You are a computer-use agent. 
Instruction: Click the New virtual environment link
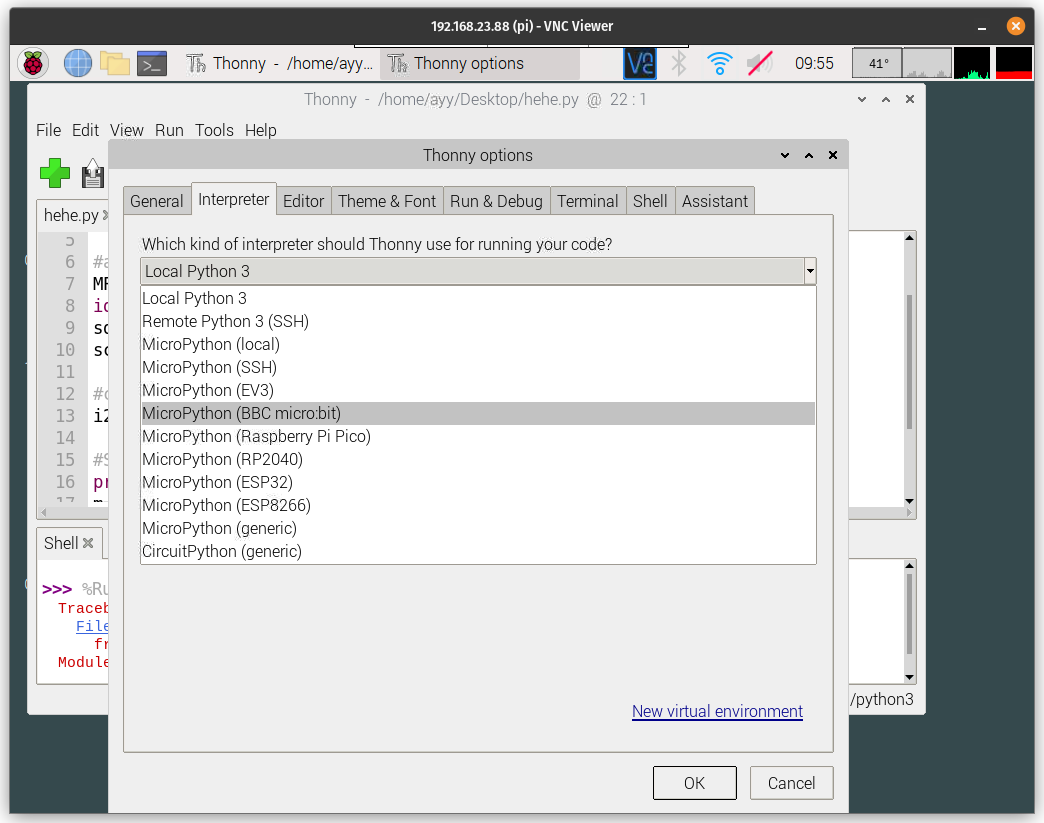click(x=717, y=712)
